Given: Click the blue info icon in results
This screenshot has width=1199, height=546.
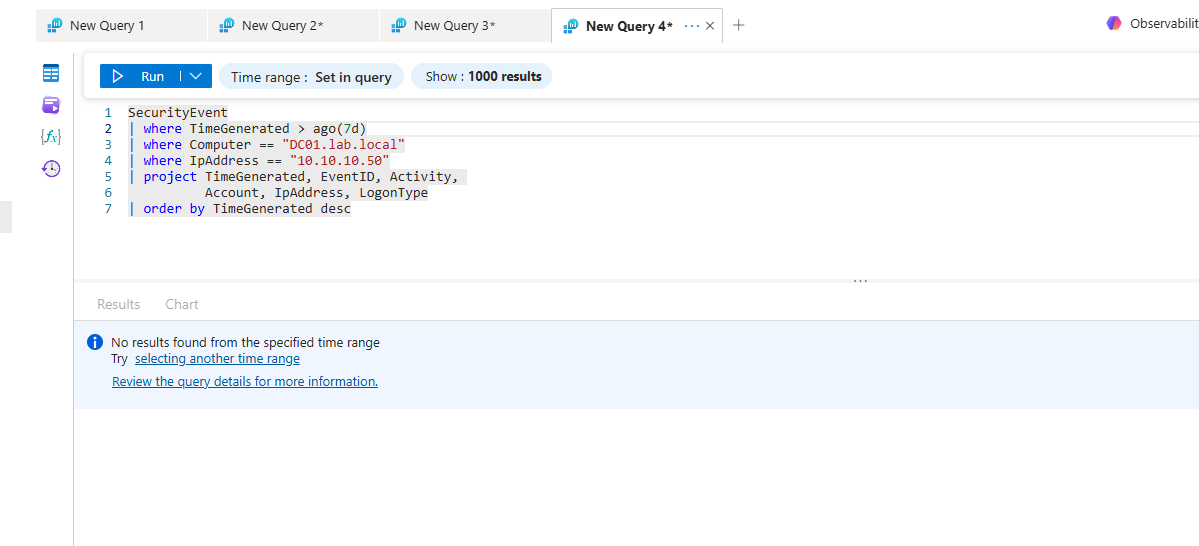Looking at the screenshot, I should (x=95, y=342).
